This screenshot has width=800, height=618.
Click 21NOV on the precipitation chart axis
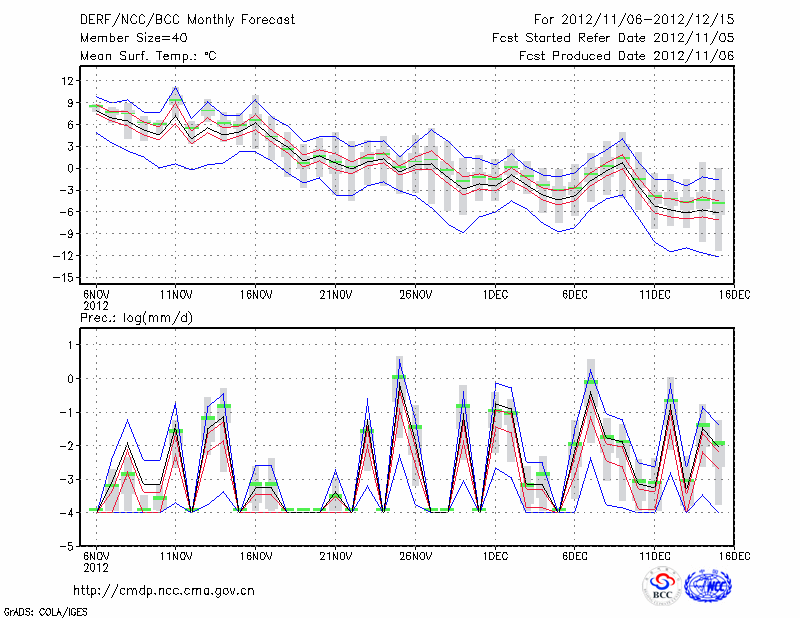[336, 555]
